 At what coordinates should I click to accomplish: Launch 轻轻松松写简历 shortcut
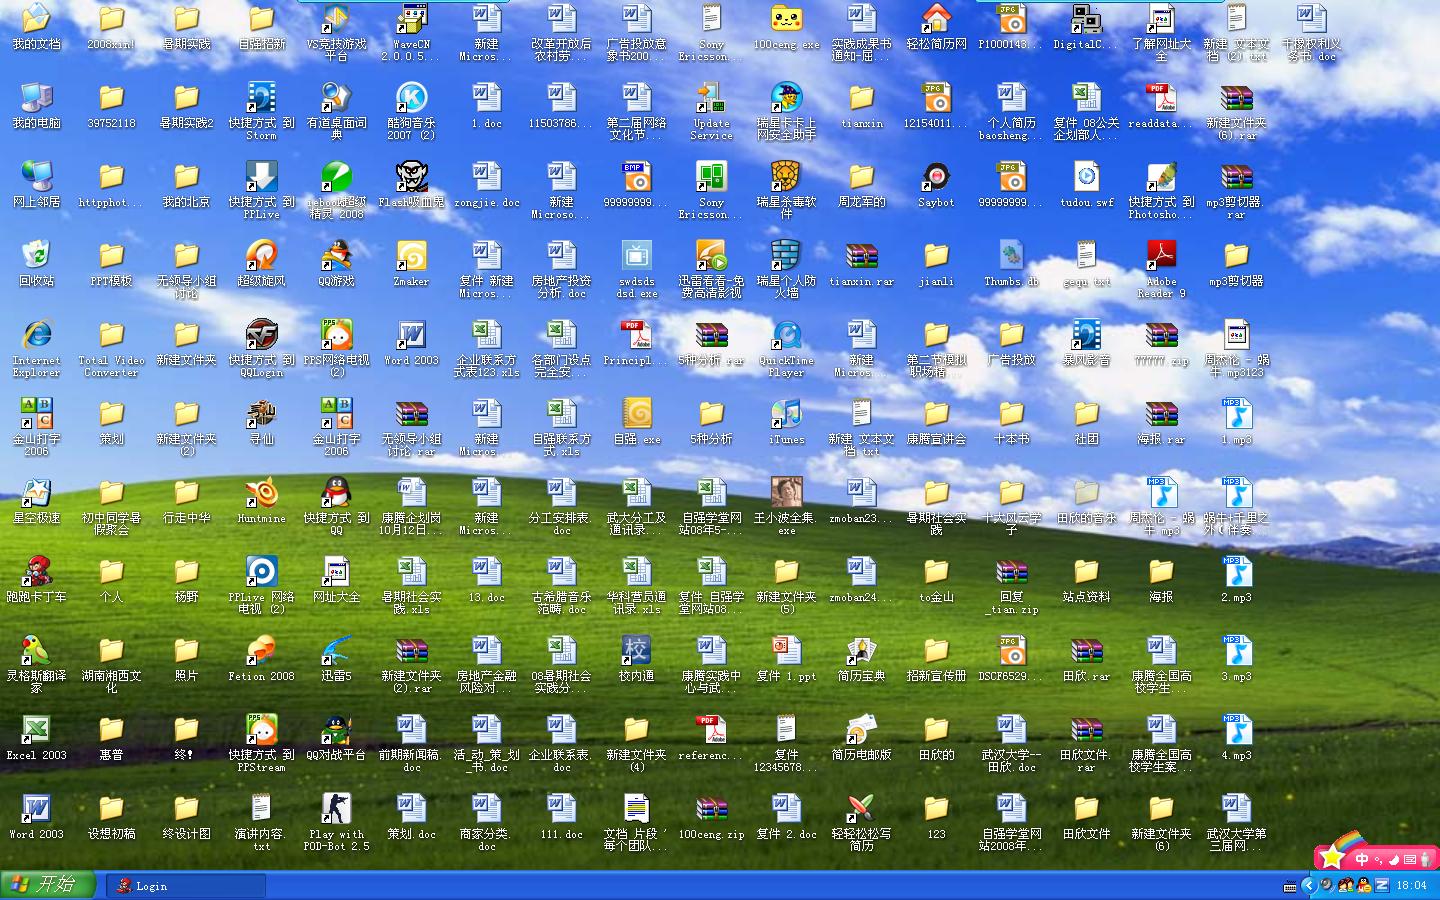(861, 822)
